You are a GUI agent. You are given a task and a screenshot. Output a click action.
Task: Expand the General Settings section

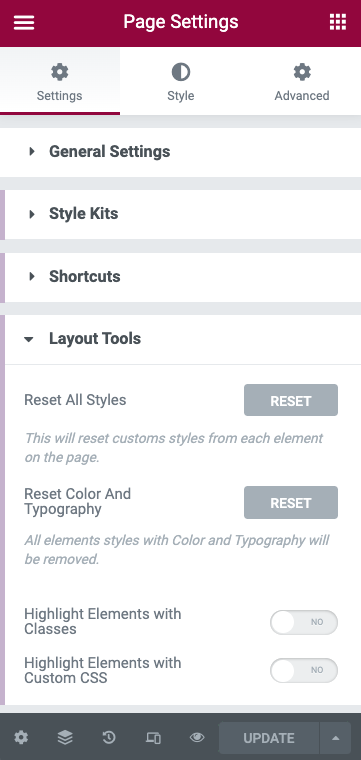(181, 152)
